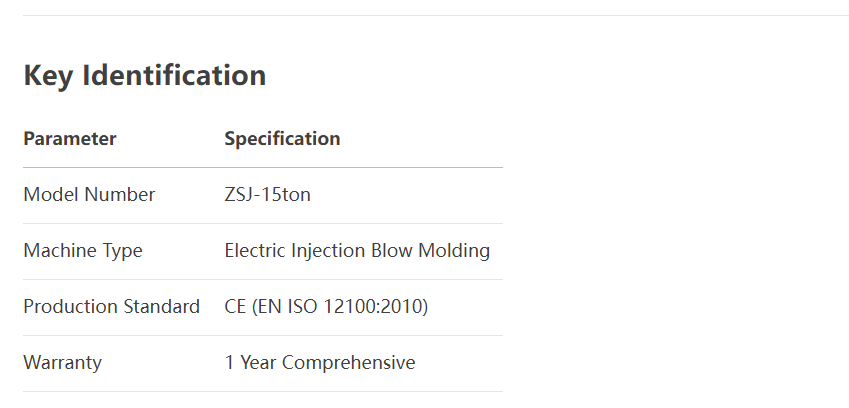Click the word Comprehensive in Warranty row
849x408 pixels.
[x=349, y=363]
